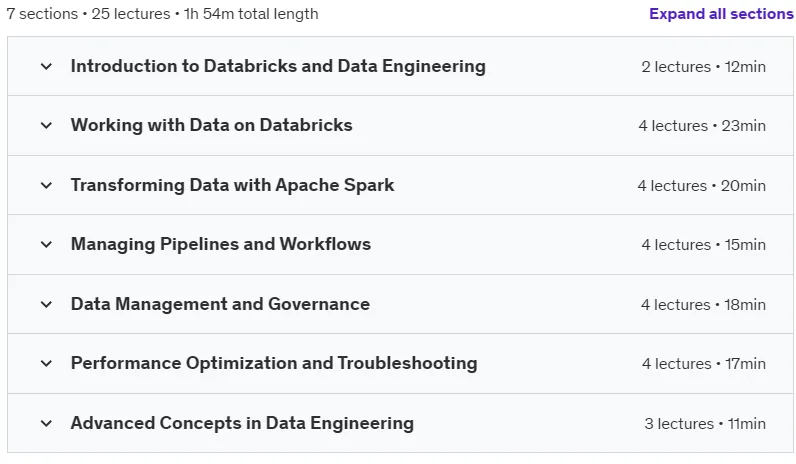Click Managing Pipelines and Workflows heading
This screenshot has height=464, width=796.
pyautogui.click(x=221, y=244)
